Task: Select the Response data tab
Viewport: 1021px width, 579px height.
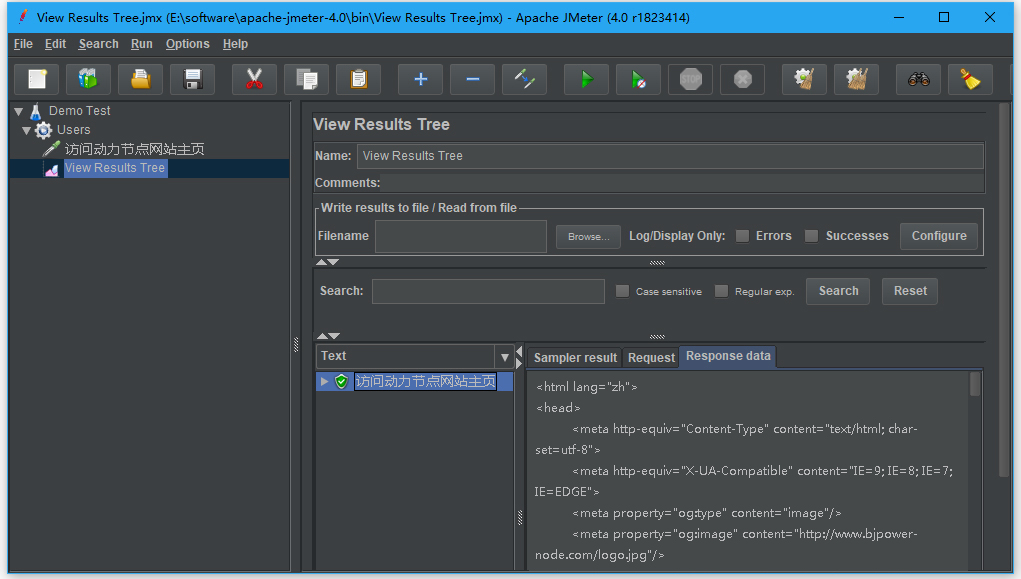Action: coord(728,356)
